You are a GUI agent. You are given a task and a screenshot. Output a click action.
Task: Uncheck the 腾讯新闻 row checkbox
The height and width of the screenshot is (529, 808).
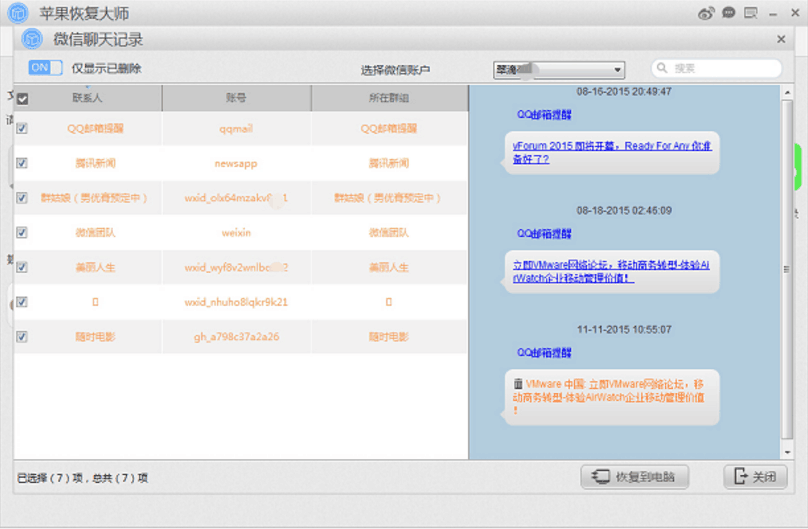22,163
